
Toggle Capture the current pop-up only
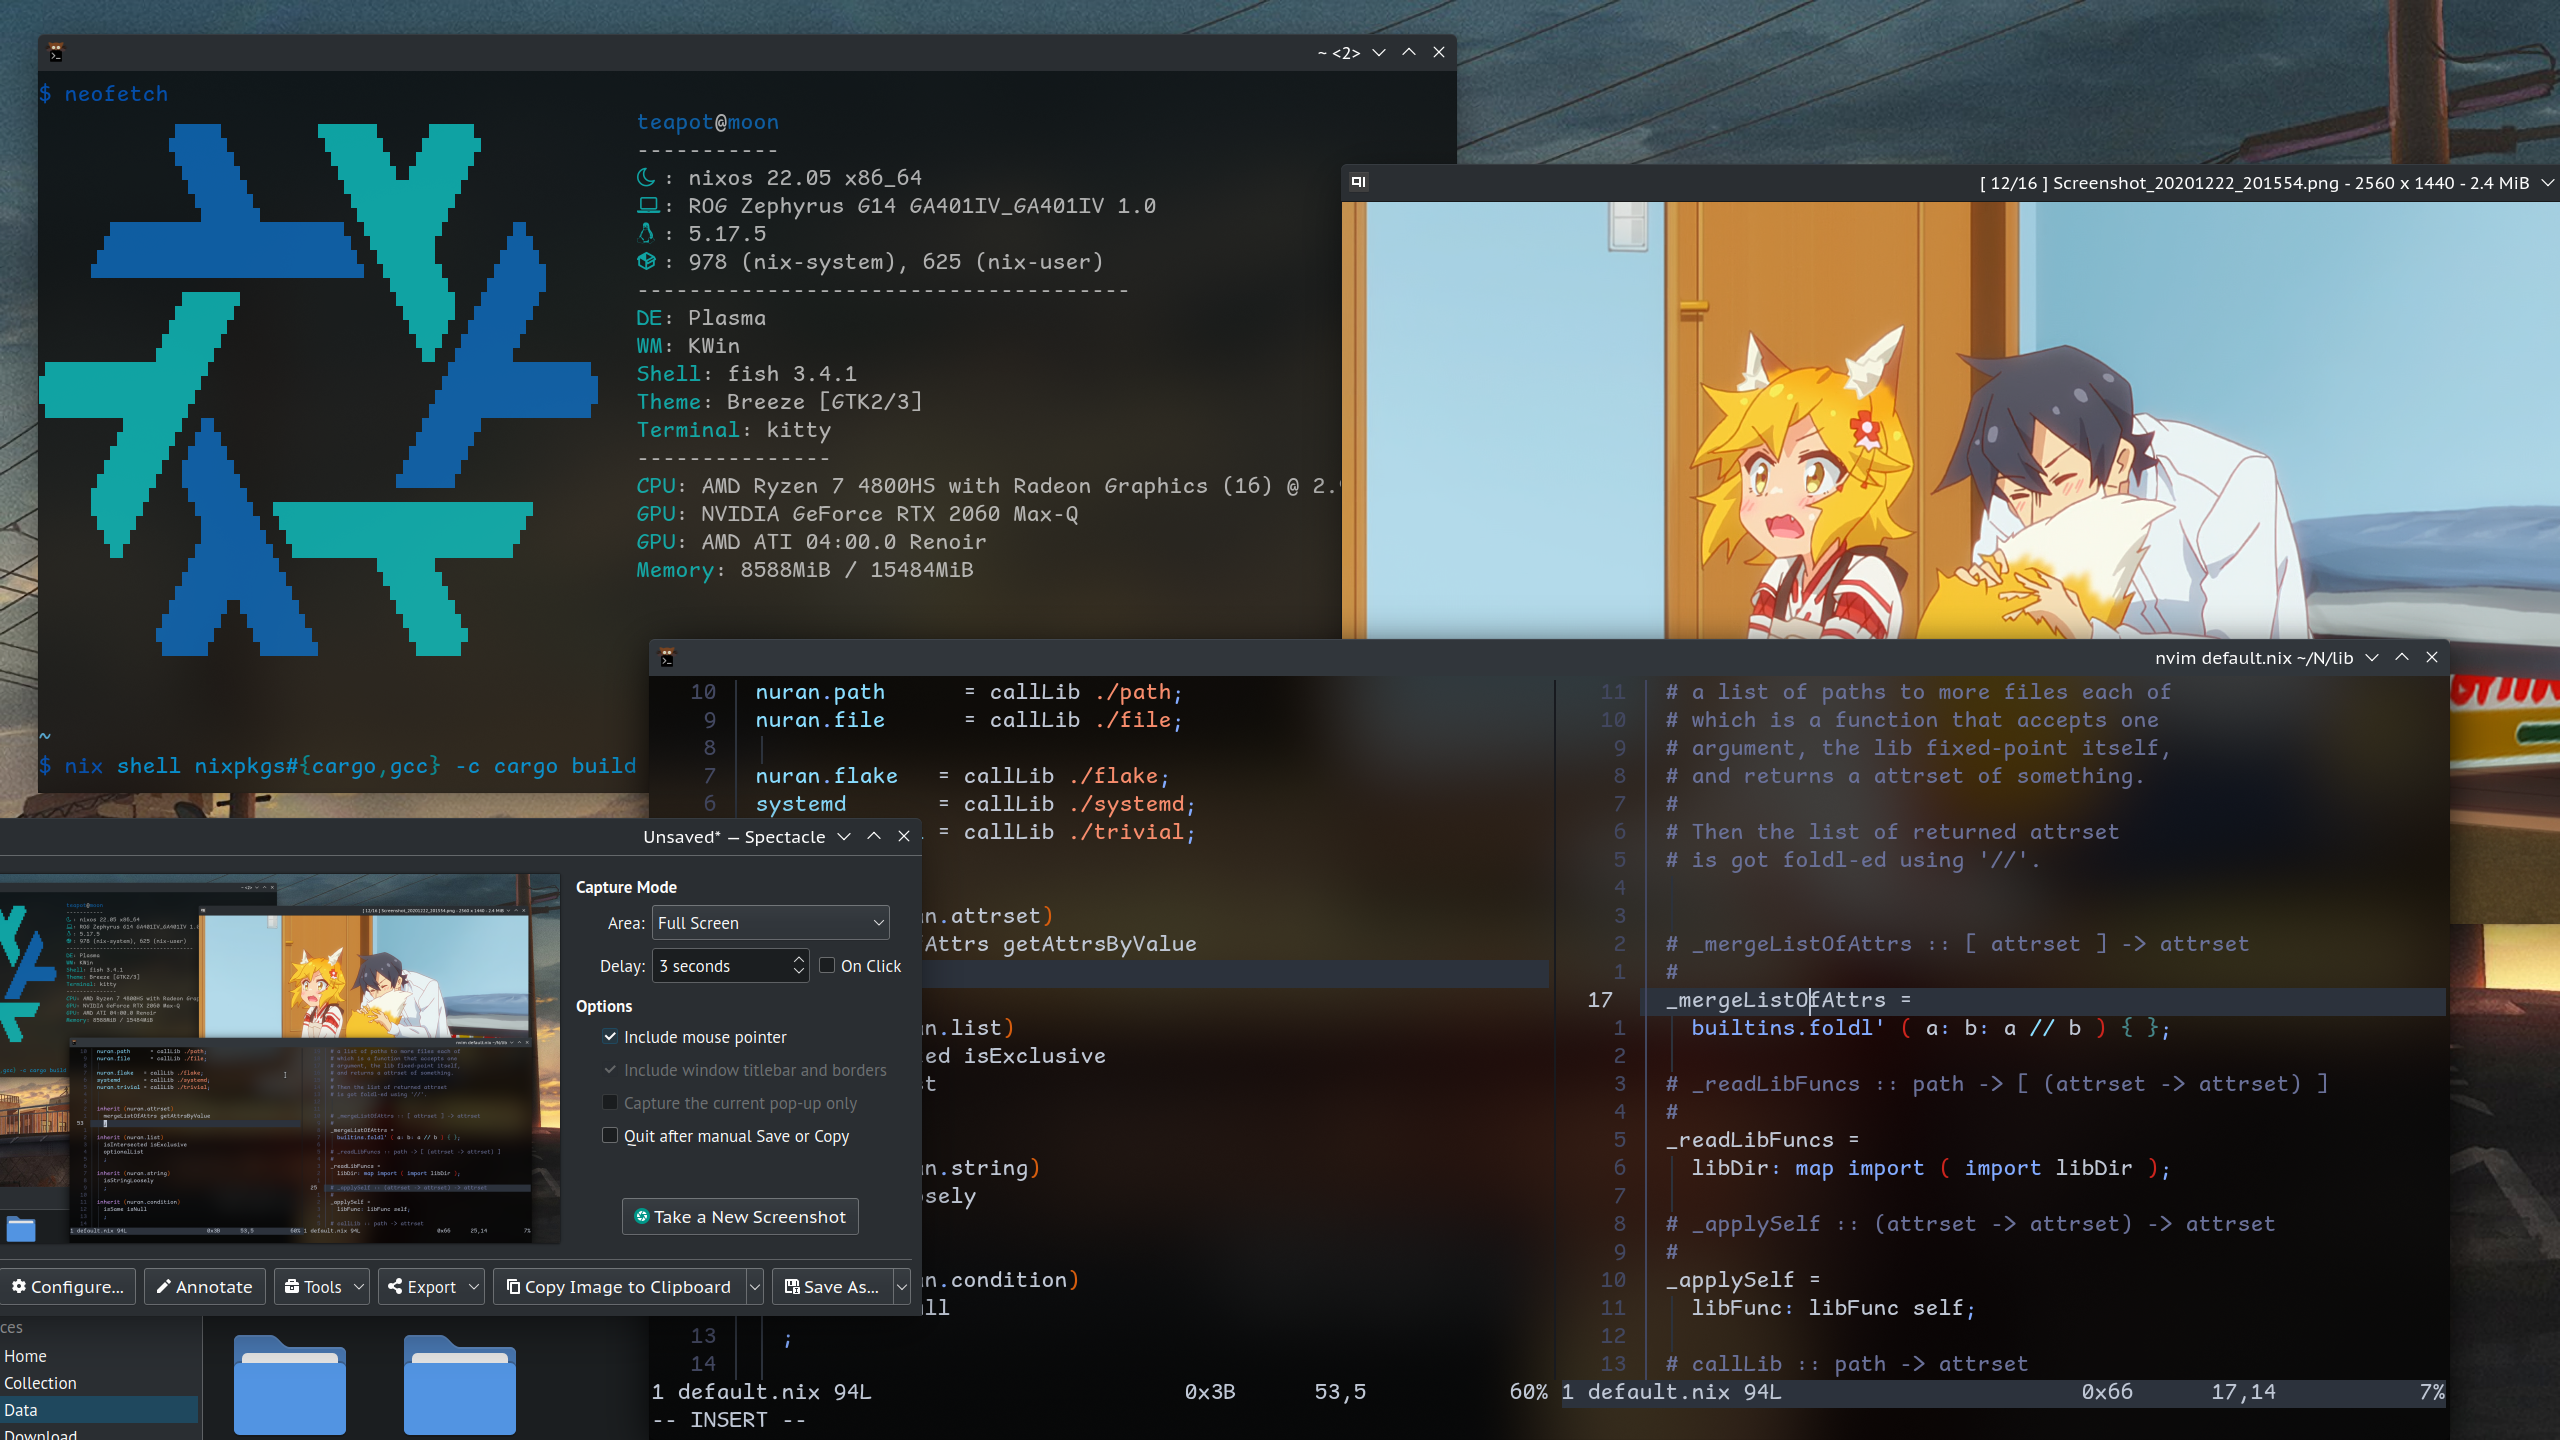(610, 1102)
